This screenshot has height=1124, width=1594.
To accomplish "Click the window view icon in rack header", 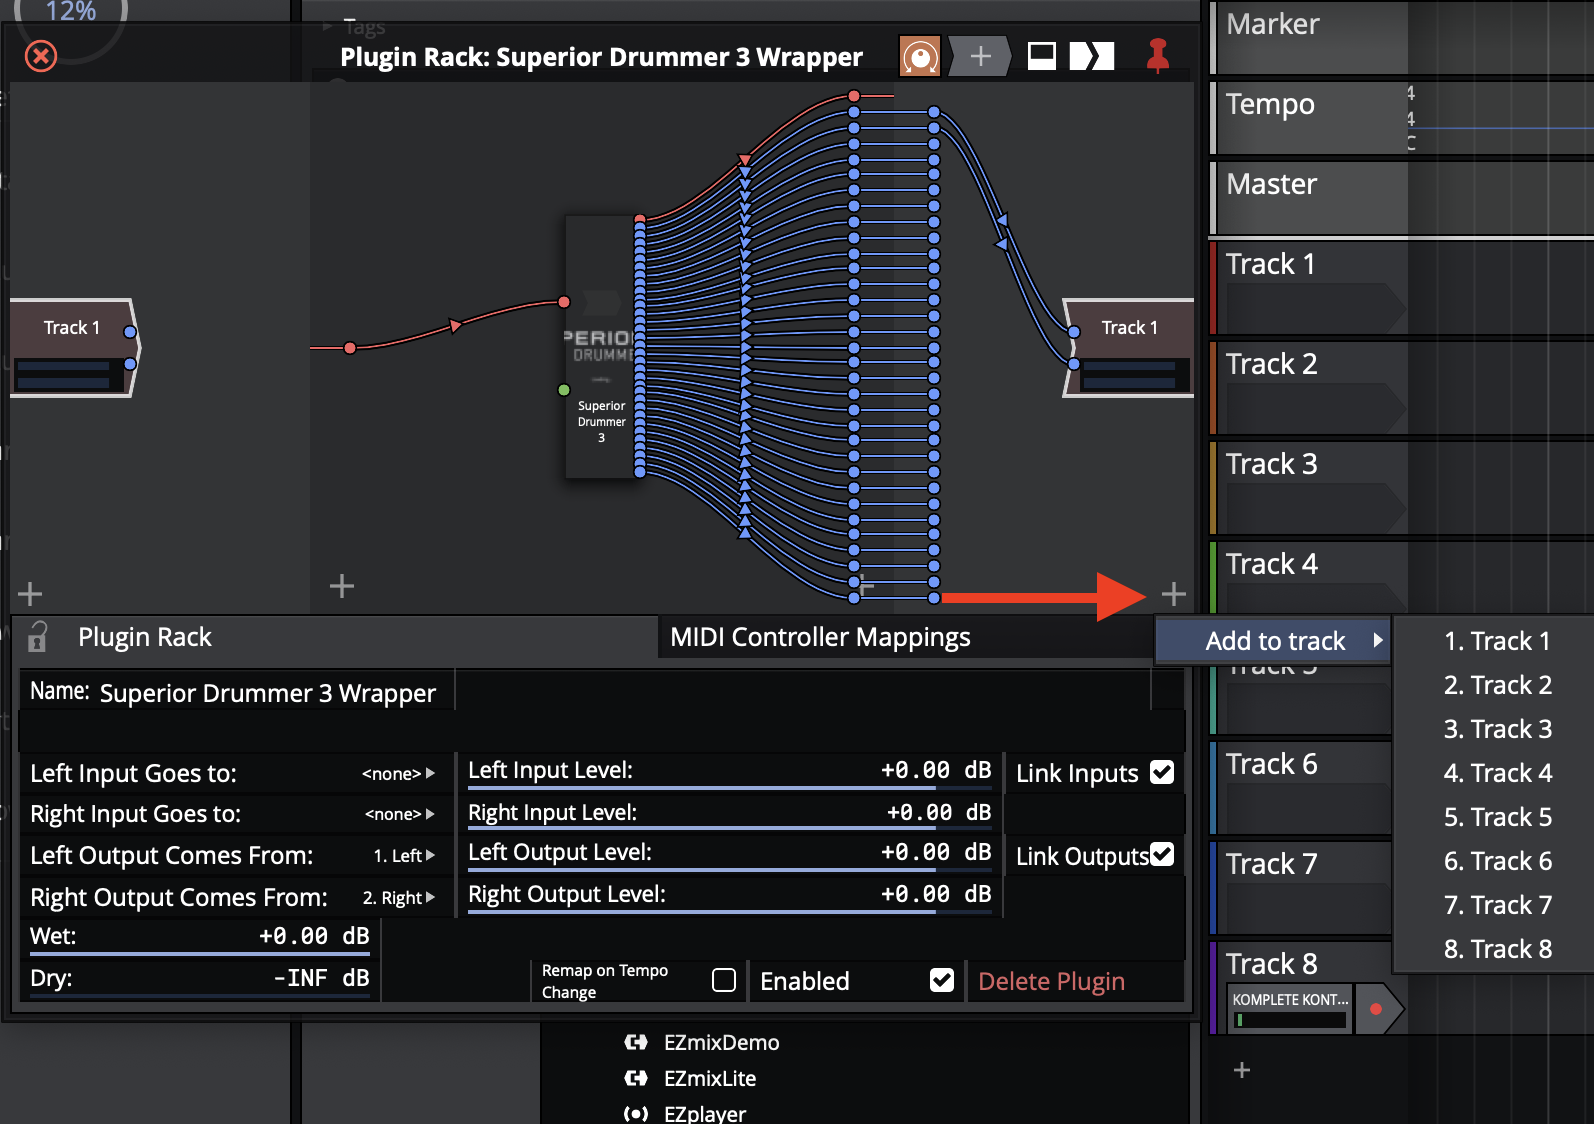I will pos(1041,56).
